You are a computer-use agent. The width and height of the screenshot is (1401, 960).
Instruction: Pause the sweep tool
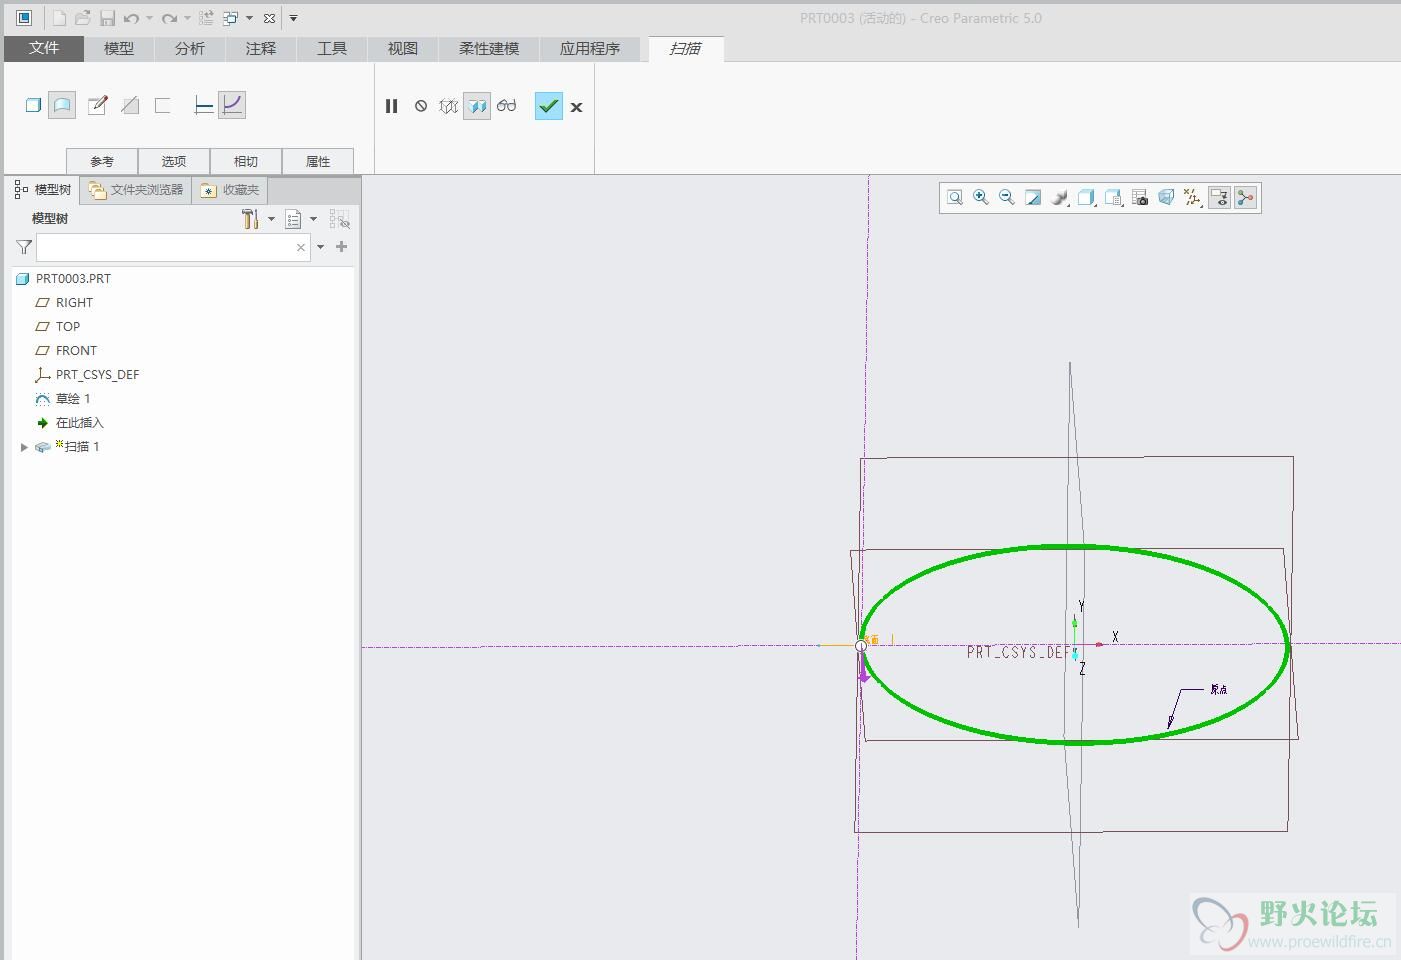coord(392,106)
